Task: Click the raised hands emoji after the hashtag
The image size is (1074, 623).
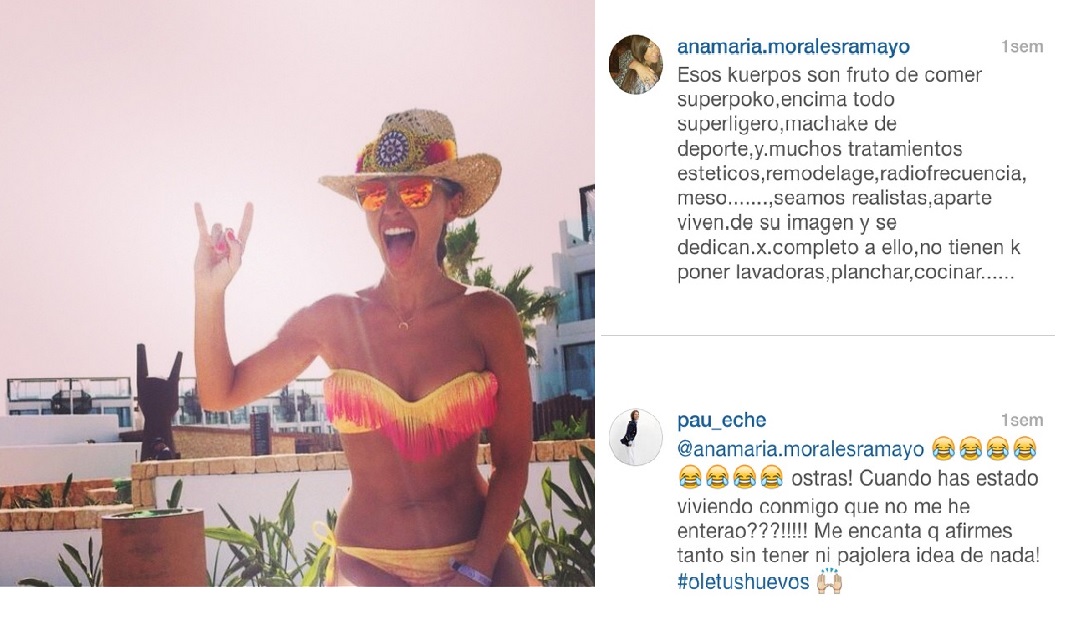Action: (x=829, y=581)
